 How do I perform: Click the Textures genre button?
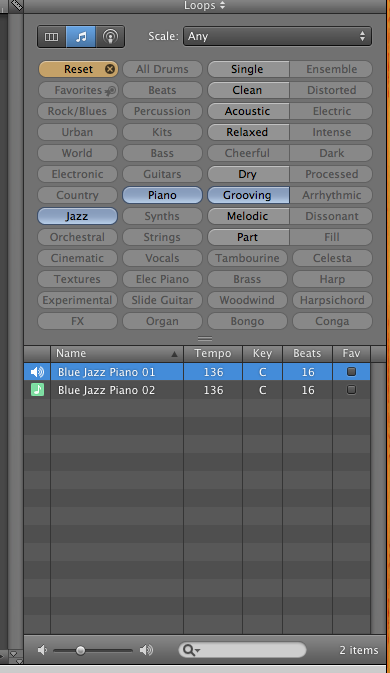pyautogui.click(x=77, y=279)
